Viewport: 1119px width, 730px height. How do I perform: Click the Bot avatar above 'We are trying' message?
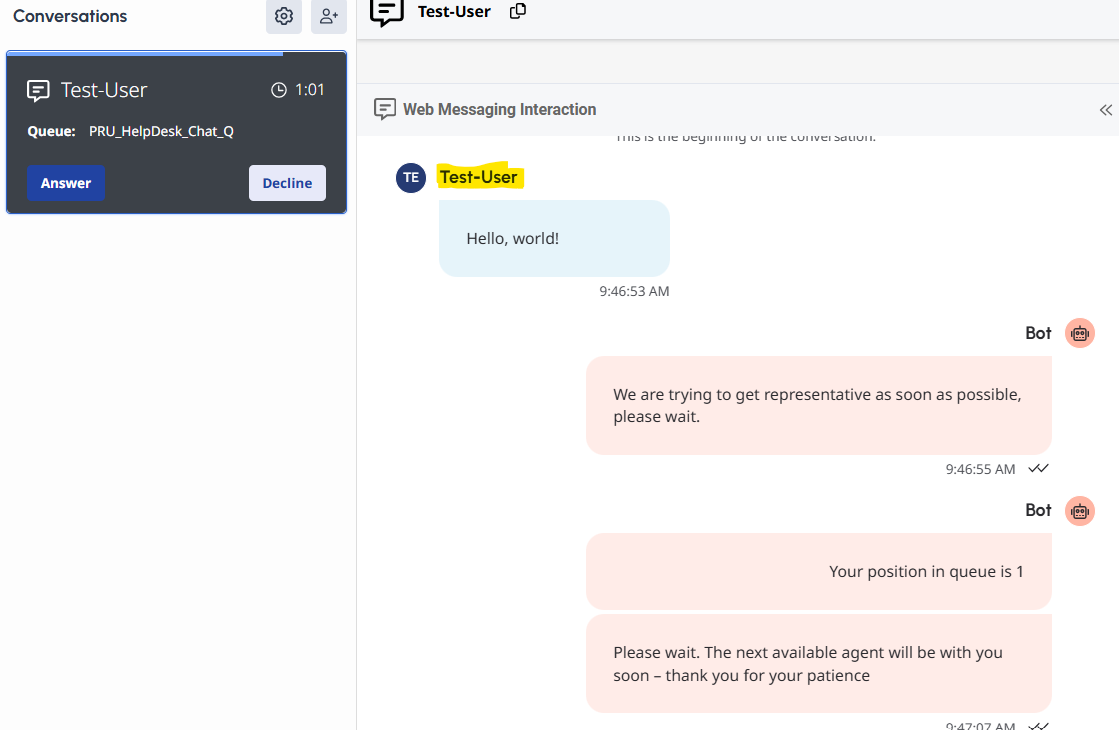tap(1080, 333)
